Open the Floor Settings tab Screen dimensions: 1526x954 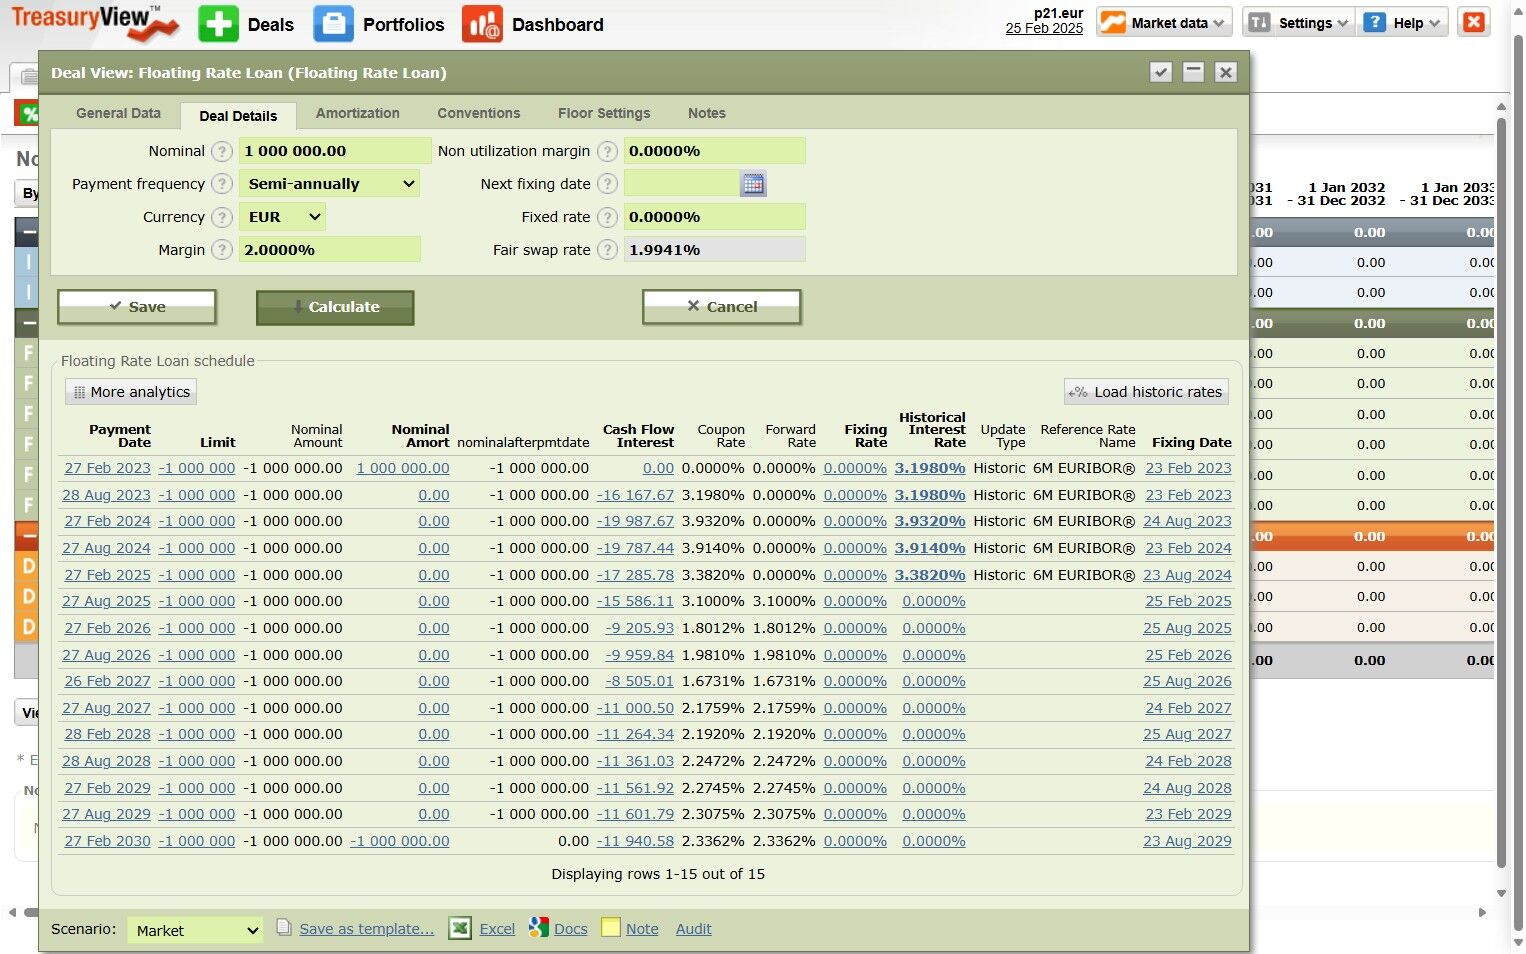[x=604, y=113]
